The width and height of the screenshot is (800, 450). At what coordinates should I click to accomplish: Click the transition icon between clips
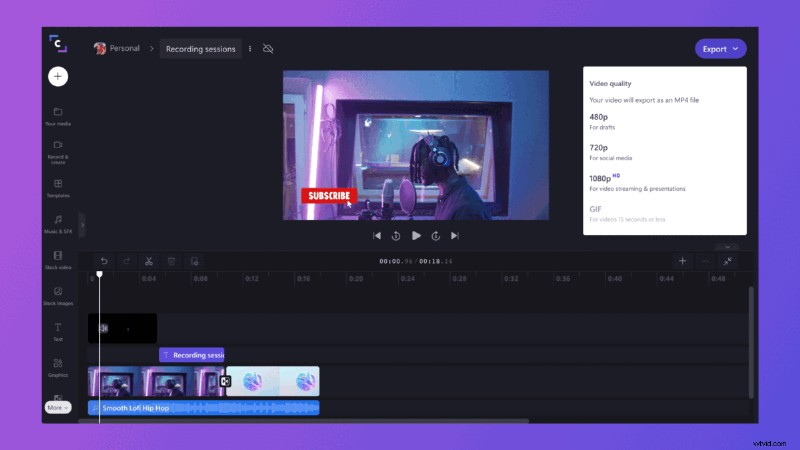pyautogui.click(x=225, y=381)
